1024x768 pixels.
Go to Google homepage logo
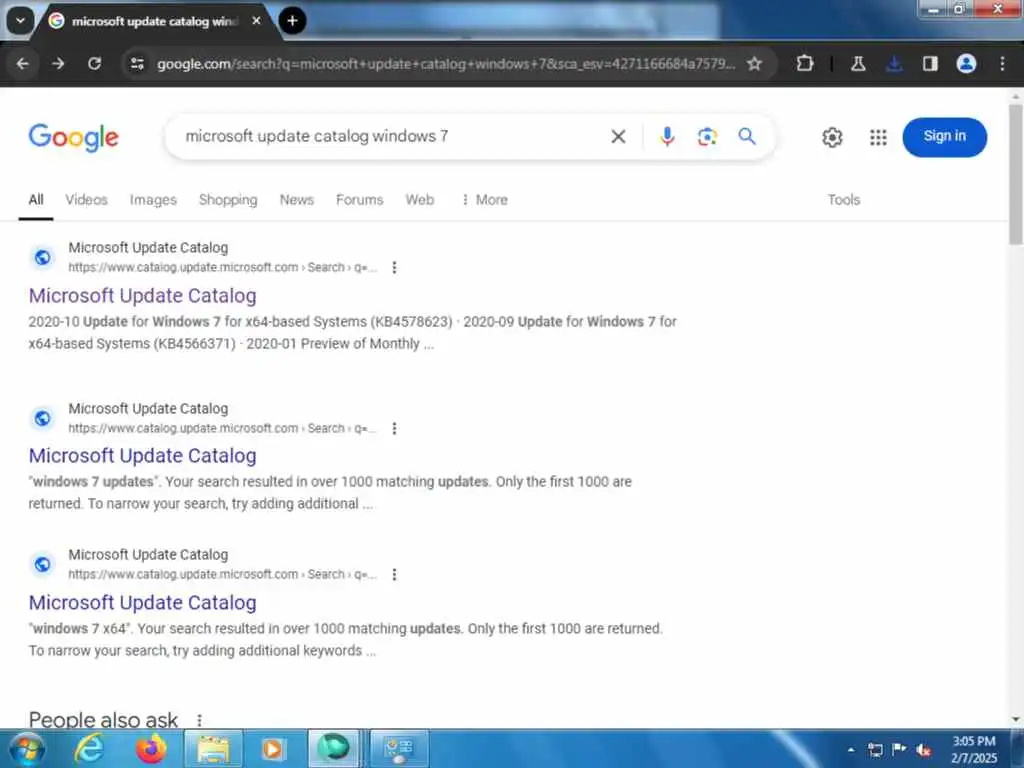tap(74, 137)
